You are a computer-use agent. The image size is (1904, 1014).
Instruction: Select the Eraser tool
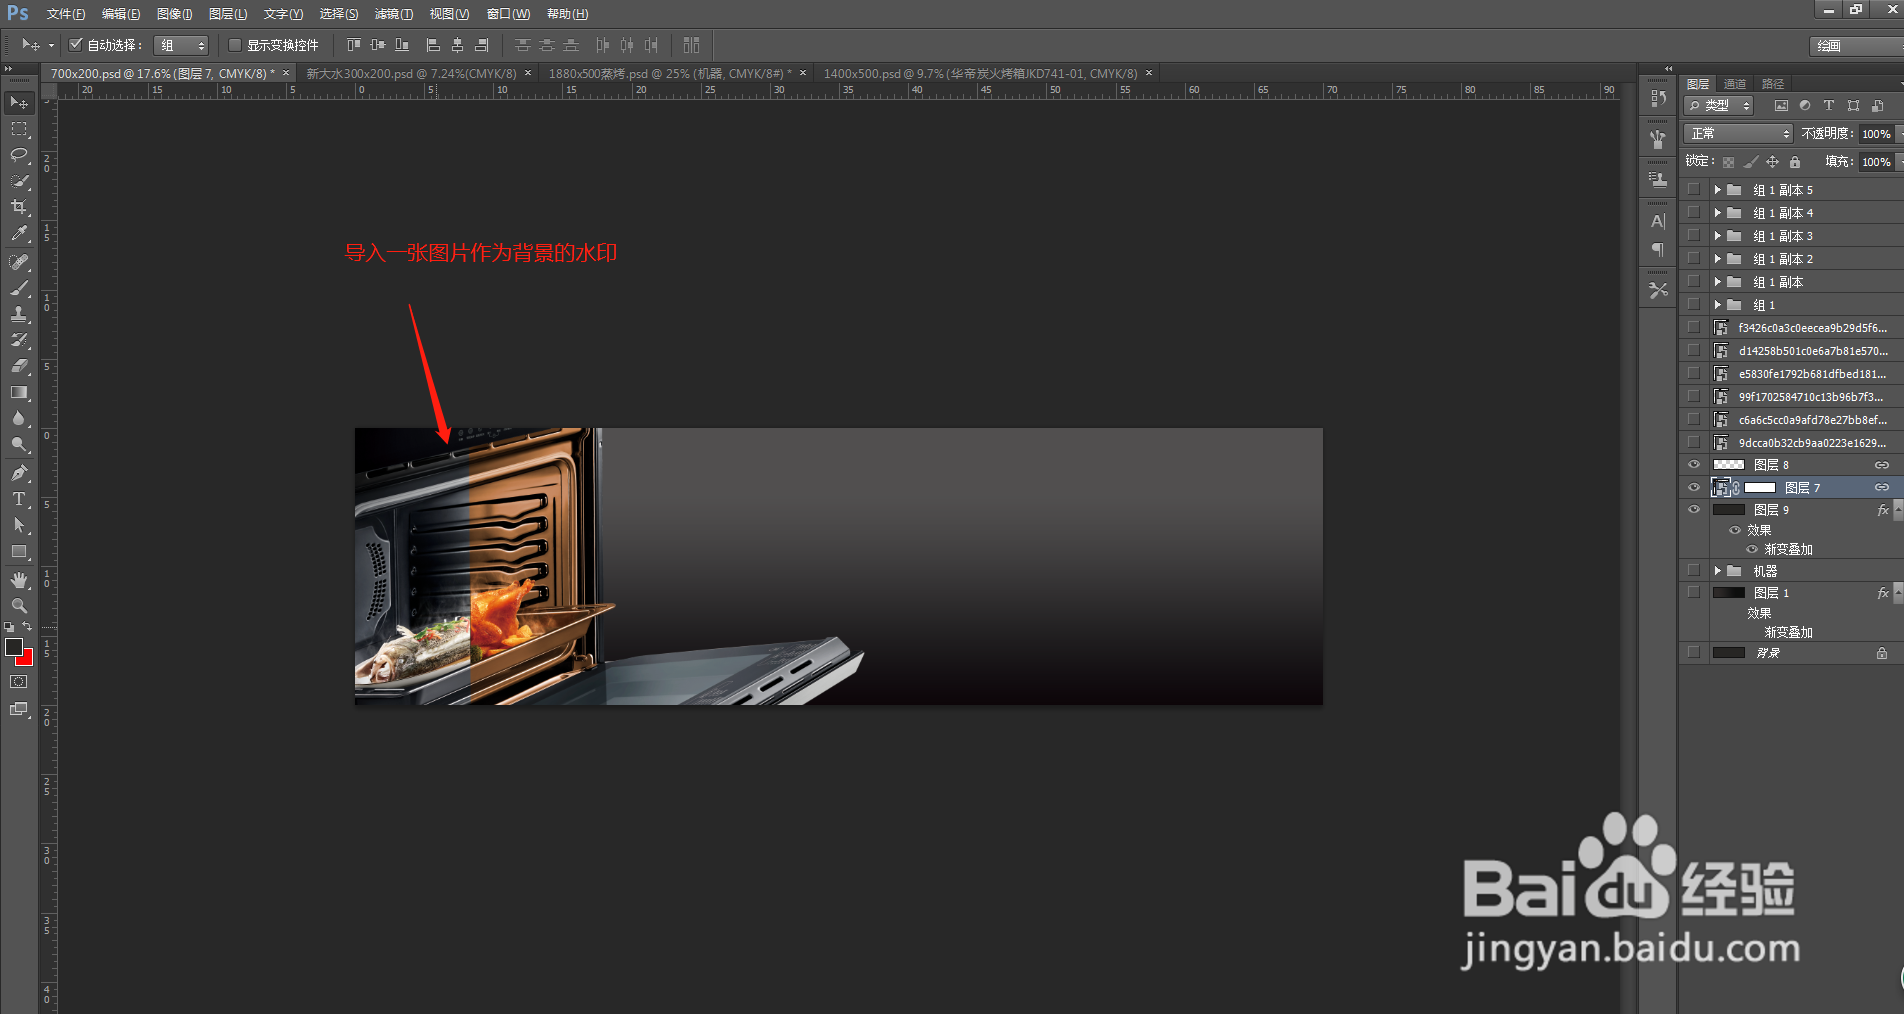click(19, 366)
